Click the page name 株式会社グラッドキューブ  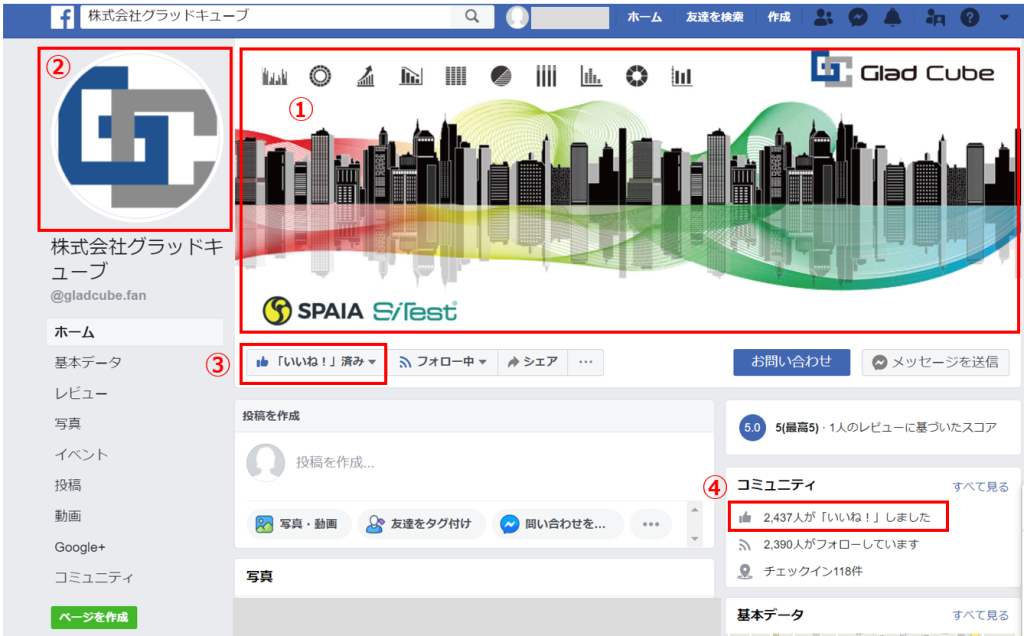click(x=137, y=259)
